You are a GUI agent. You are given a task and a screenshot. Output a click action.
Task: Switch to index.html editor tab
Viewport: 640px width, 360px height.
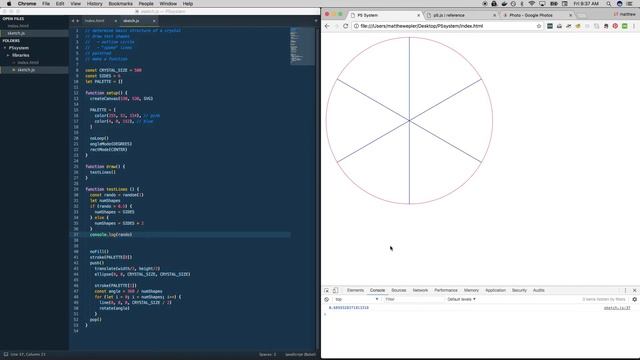(95, 21)
